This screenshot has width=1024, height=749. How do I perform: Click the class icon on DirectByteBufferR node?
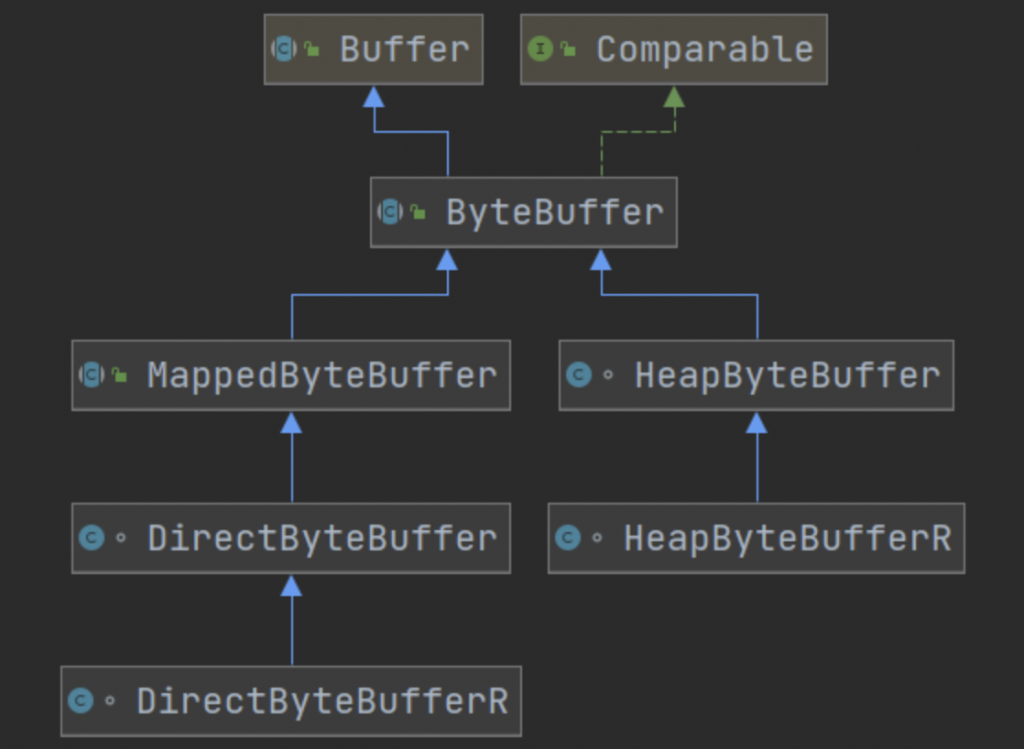[x=80, y=701]
